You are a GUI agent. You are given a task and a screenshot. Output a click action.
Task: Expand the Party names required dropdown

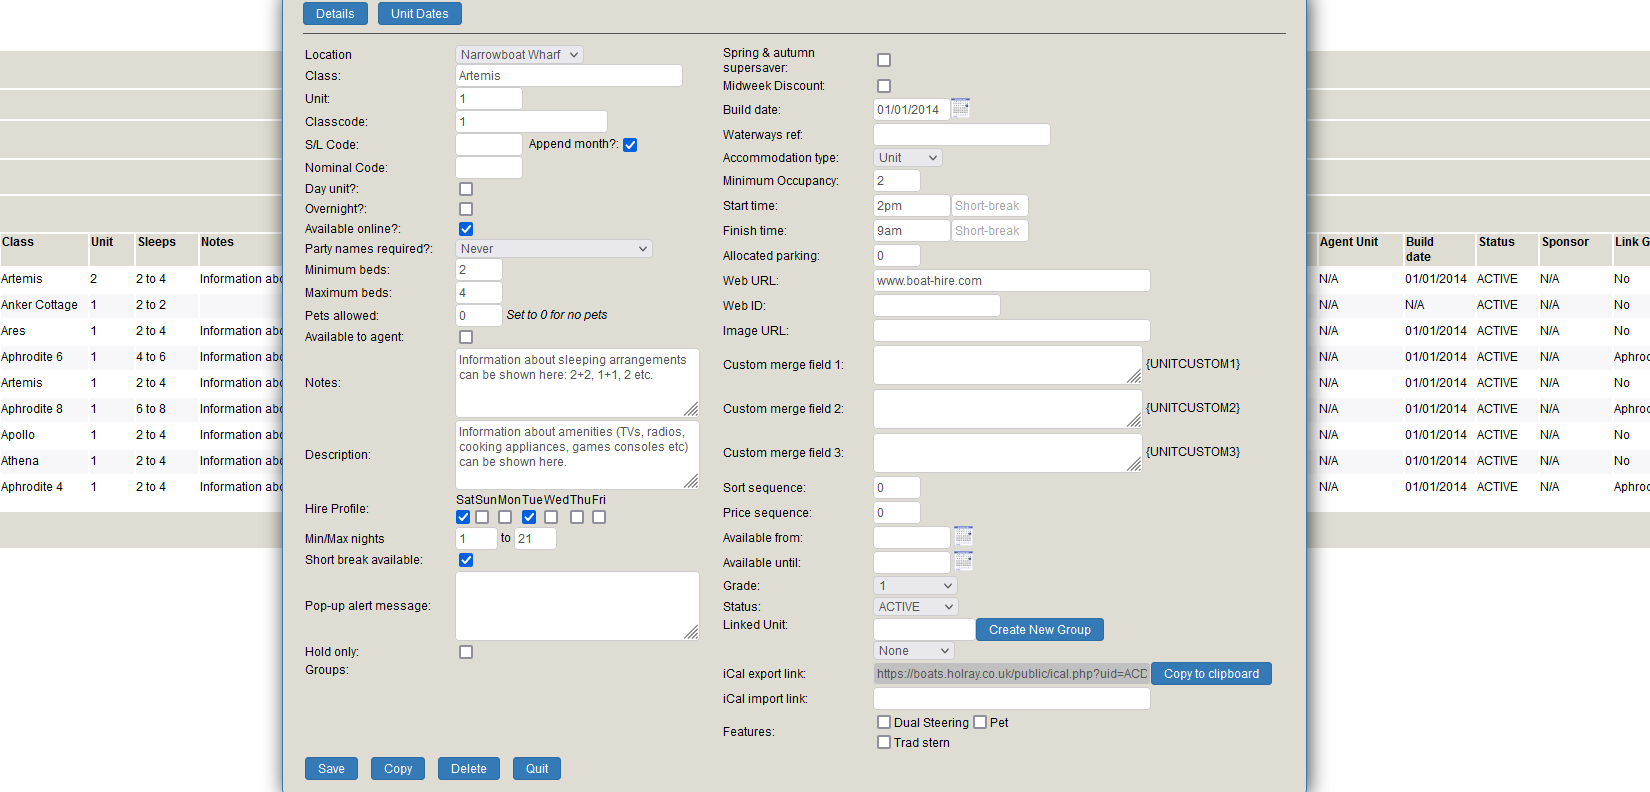click(x=554, y=249)
